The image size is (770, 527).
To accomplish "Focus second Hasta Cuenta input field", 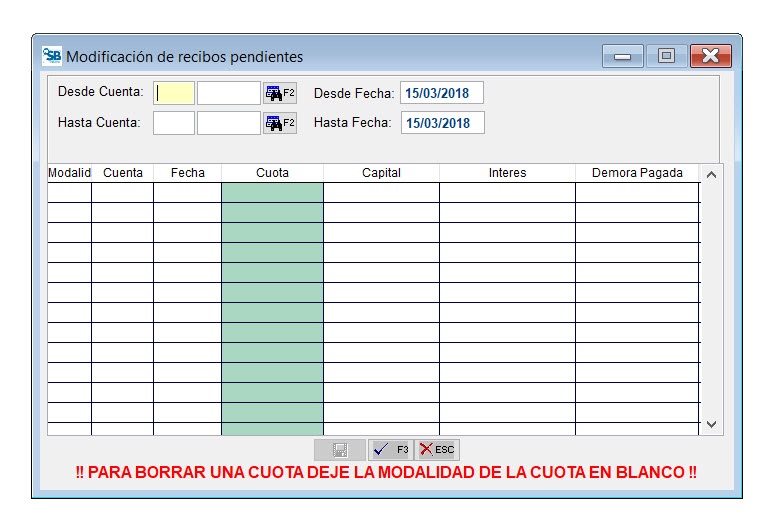I will point(229,123).
